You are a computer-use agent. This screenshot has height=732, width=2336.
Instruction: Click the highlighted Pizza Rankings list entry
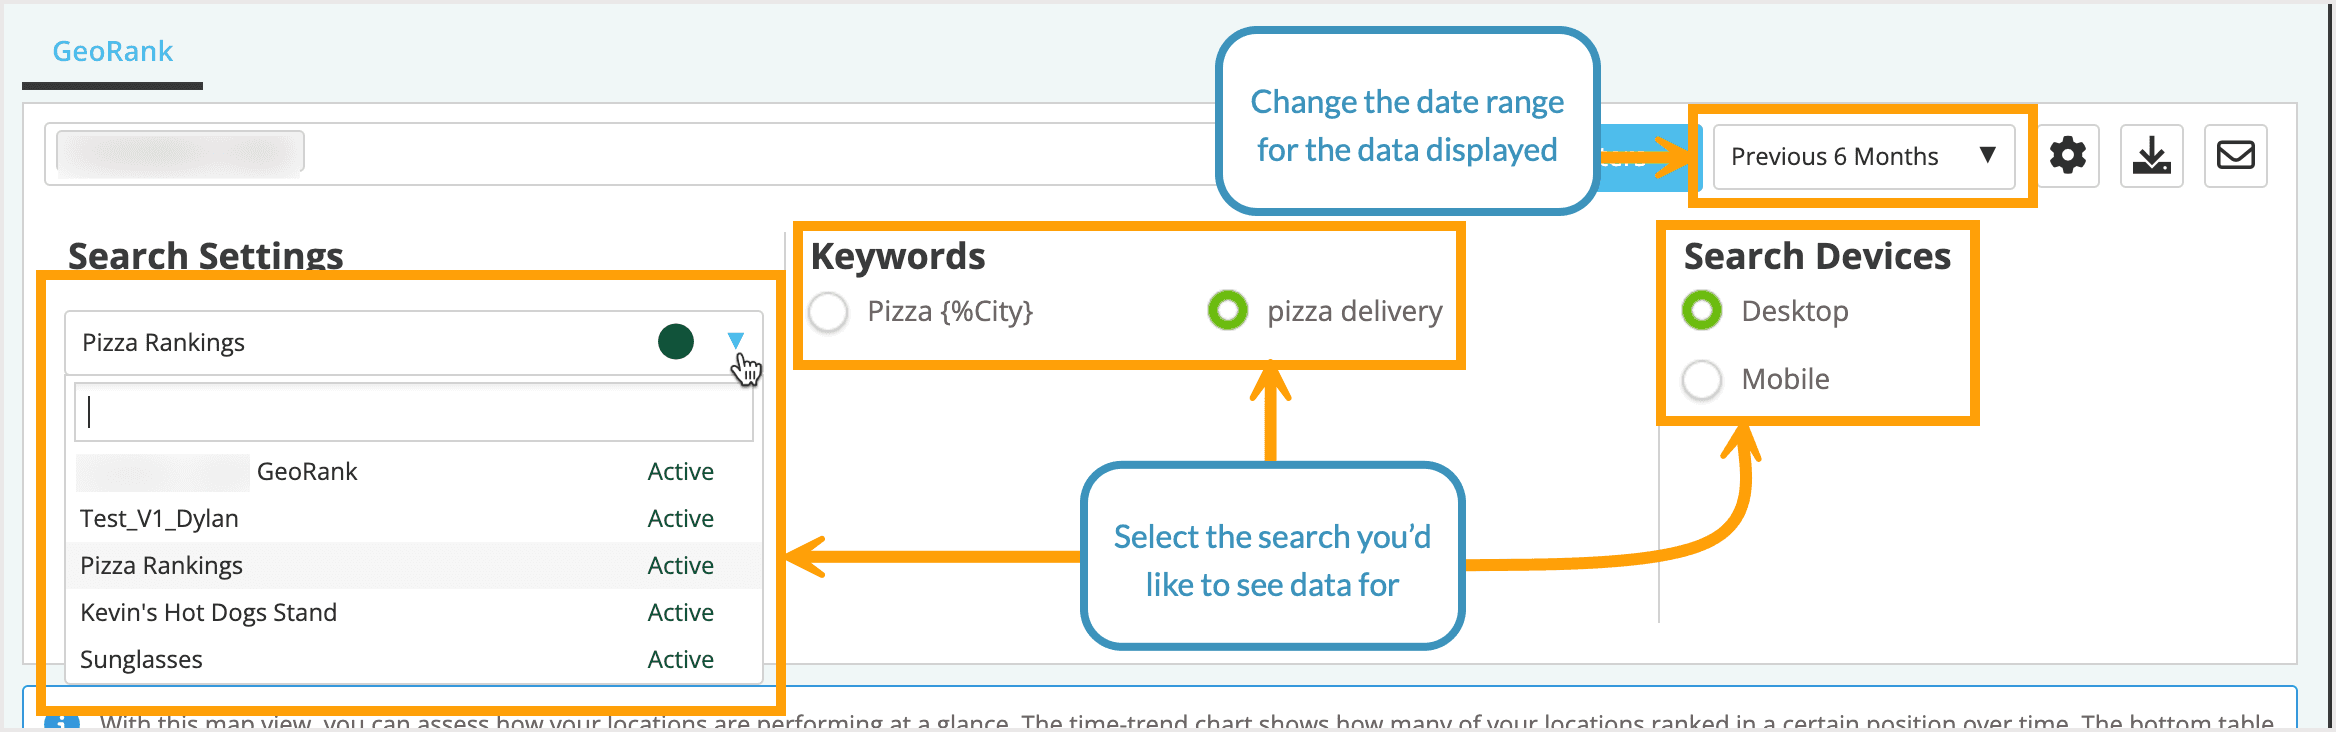click(161, 565)
